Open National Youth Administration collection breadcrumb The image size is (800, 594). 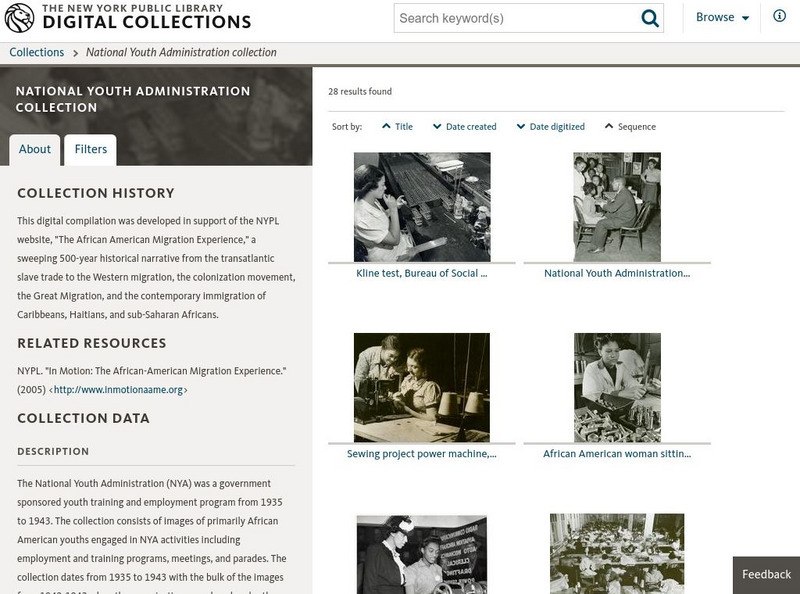coord(181,53)
